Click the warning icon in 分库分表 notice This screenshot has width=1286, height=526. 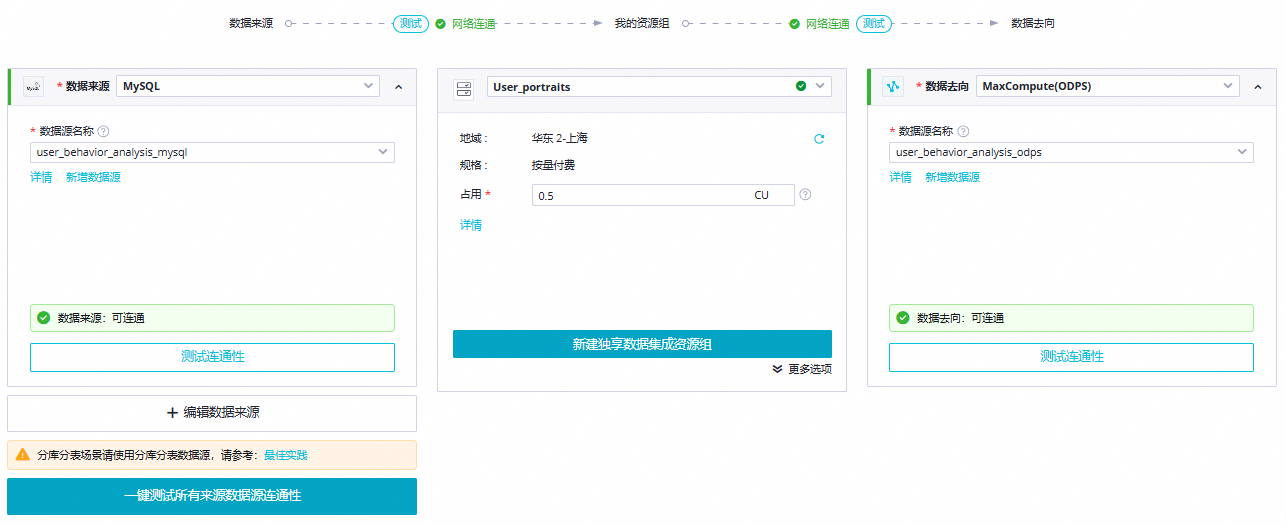click(23, 455)
